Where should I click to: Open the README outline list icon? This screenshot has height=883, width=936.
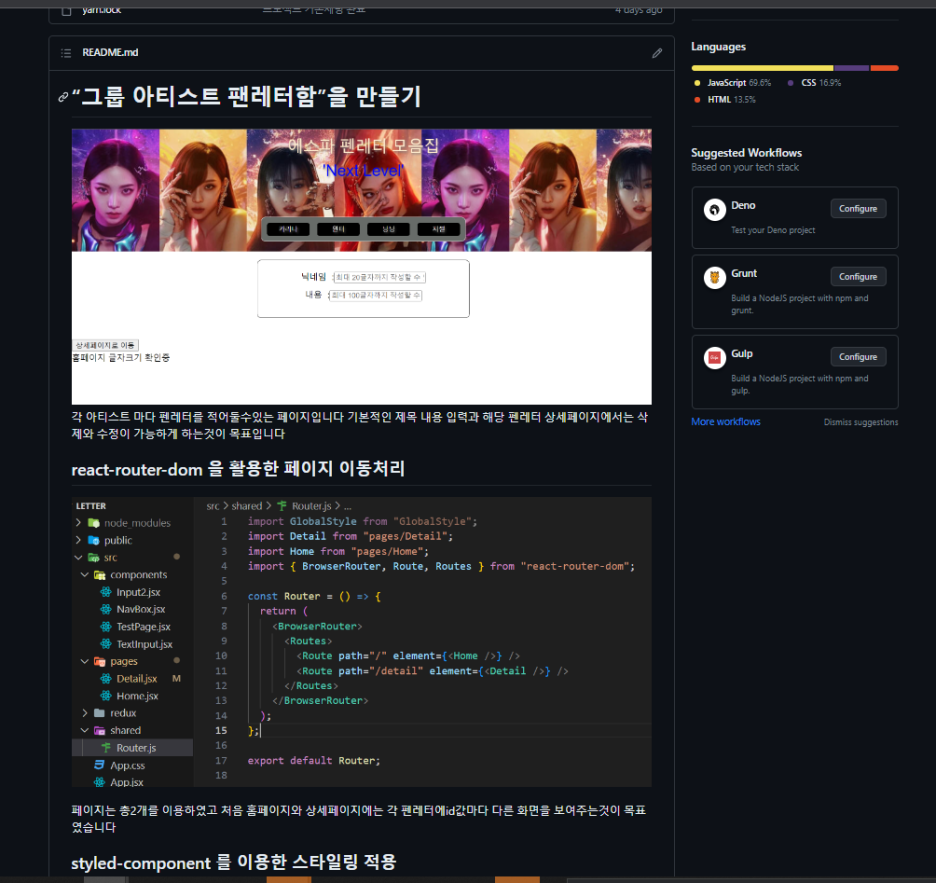(x=66, y=53)
